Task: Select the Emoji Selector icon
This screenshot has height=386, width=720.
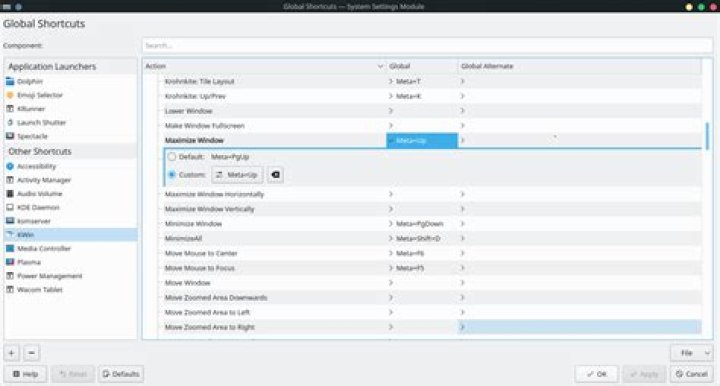Action: [x=10, y=95]
